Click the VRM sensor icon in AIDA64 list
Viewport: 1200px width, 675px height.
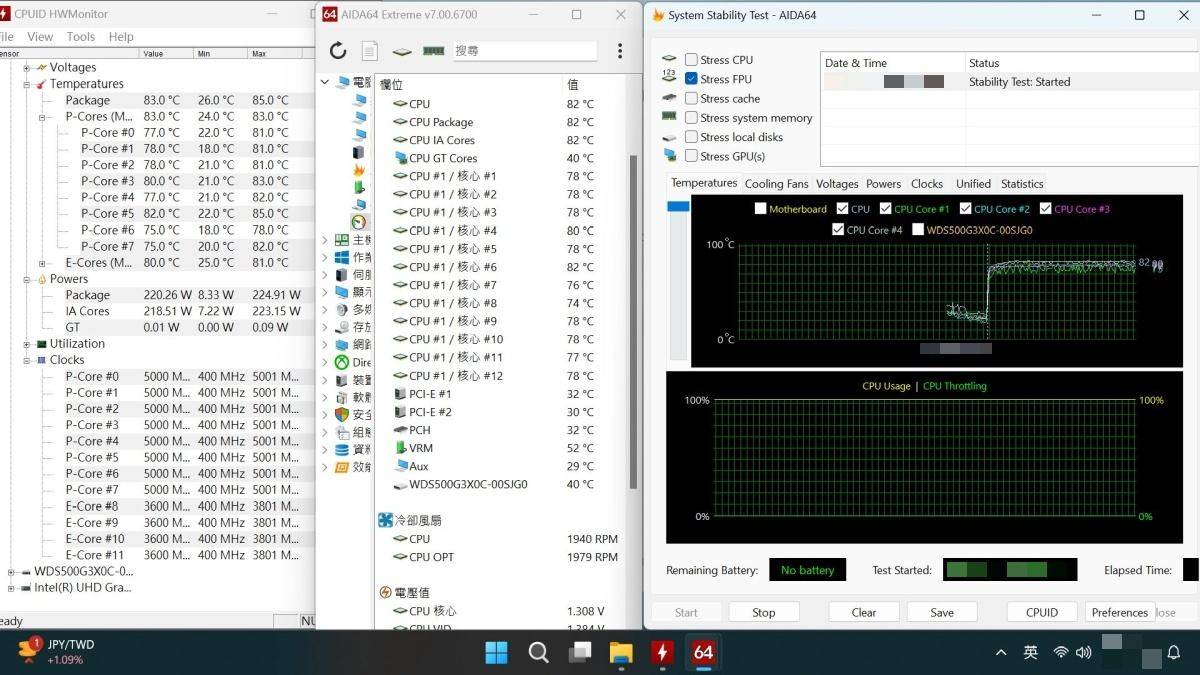point(400,448)
